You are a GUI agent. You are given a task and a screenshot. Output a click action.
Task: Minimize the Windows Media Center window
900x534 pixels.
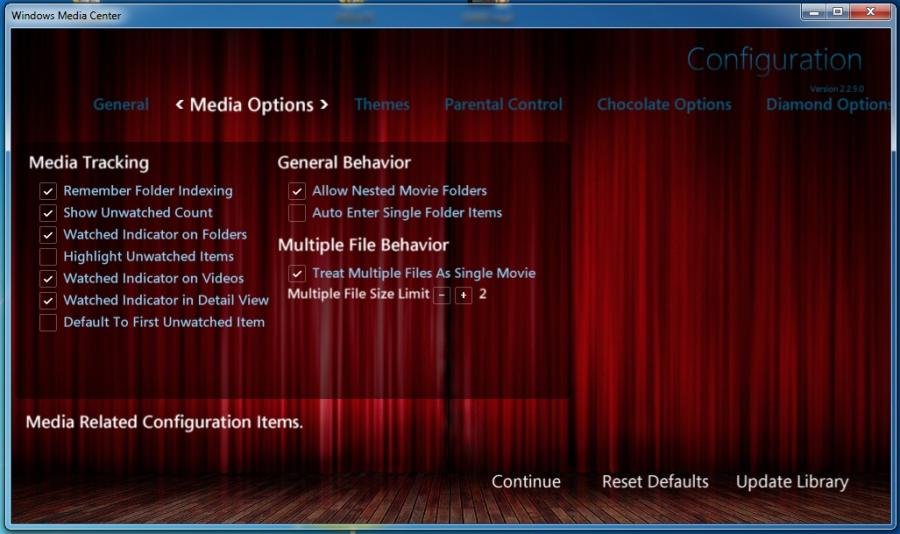814,12
